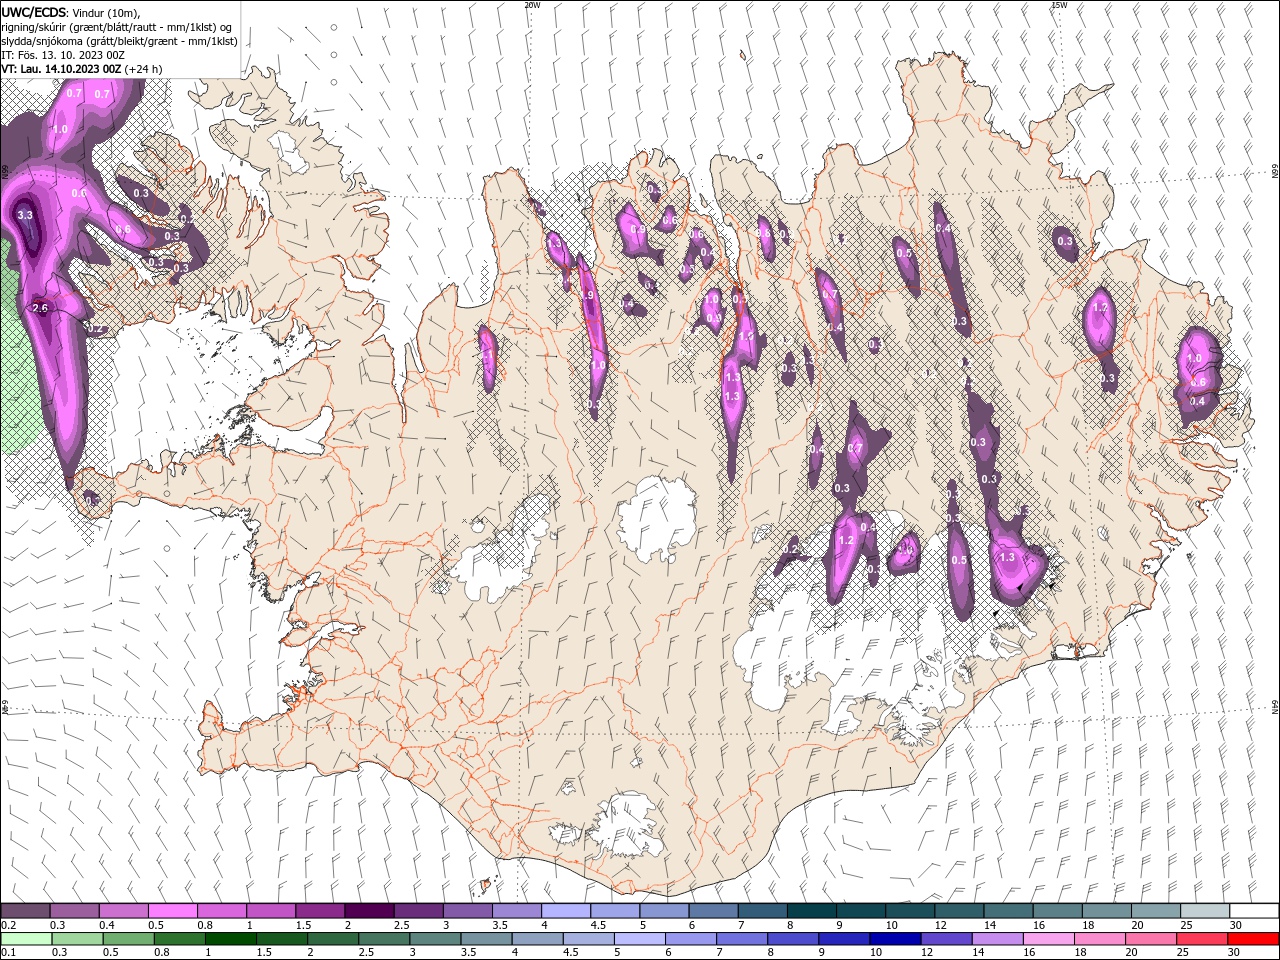
Task: Click the UWC/ECDS title text
Action: pos(34,11)
